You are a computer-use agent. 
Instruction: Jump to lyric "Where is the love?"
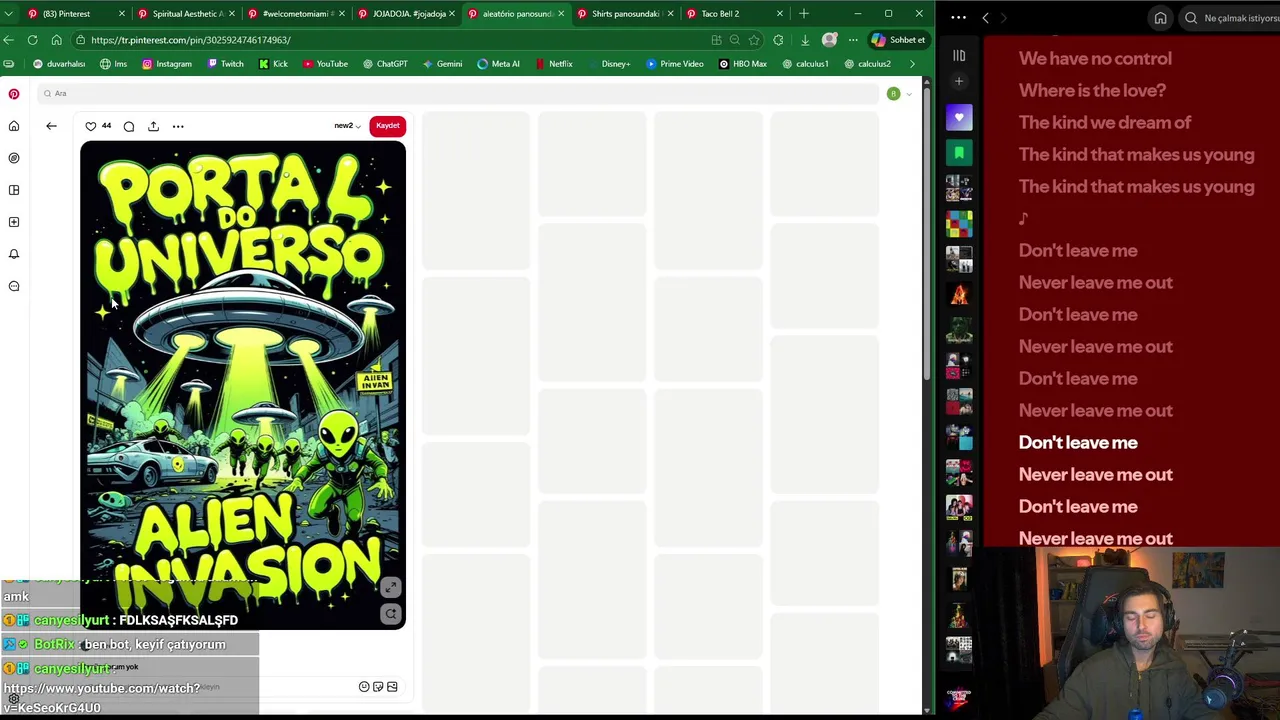click(x=1092, y=90)
